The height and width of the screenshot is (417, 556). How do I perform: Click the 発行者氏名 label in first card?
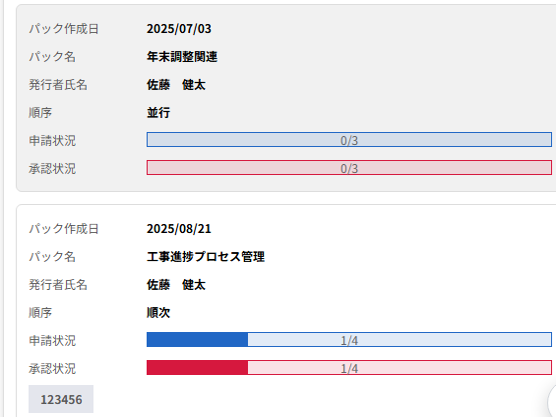[58, 85]
